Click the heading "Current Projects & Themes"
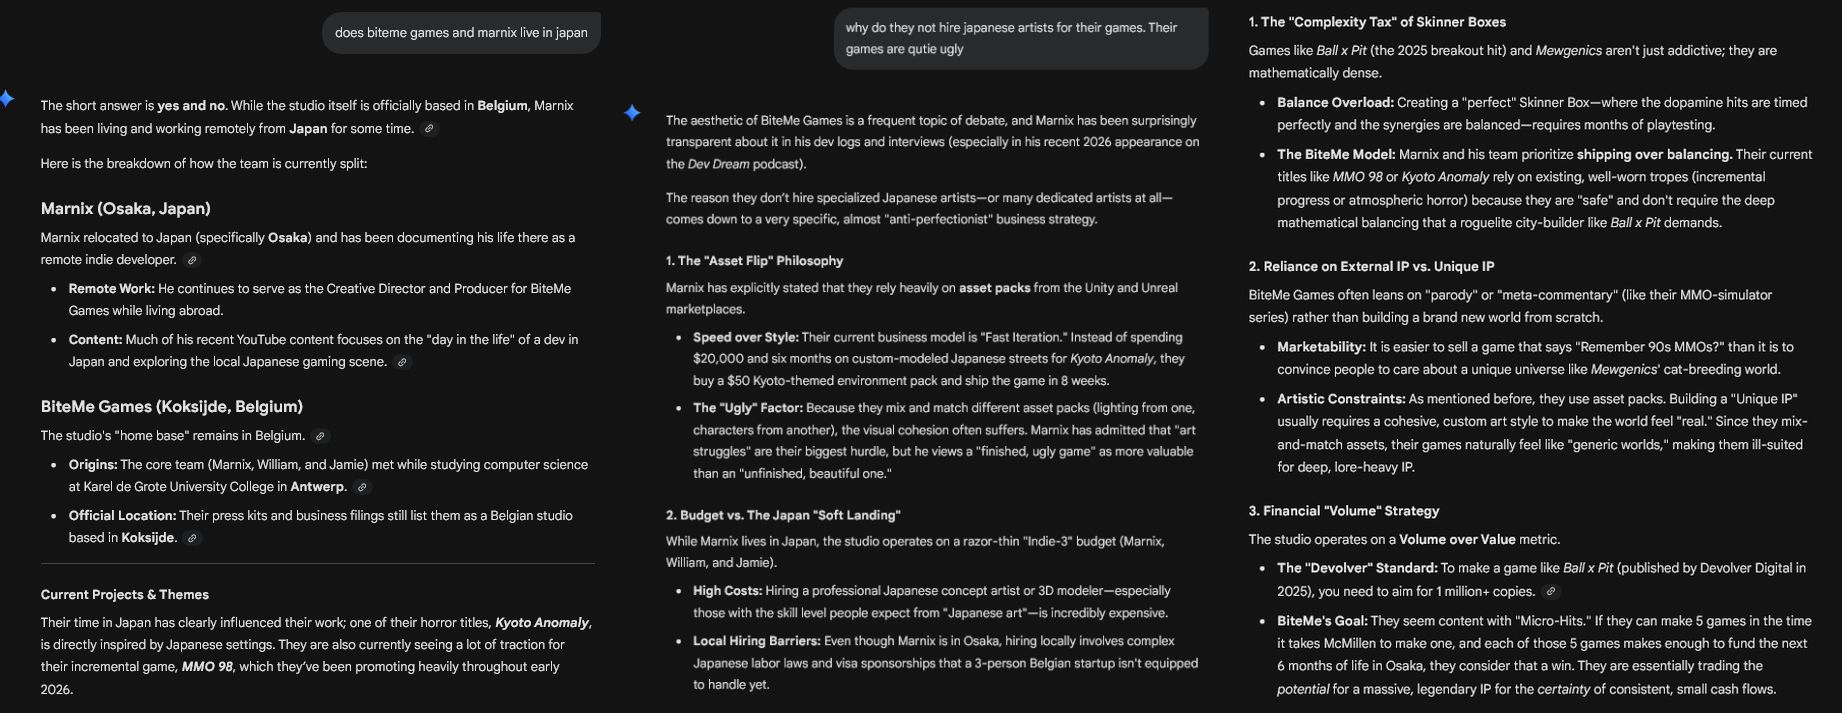 124,594
